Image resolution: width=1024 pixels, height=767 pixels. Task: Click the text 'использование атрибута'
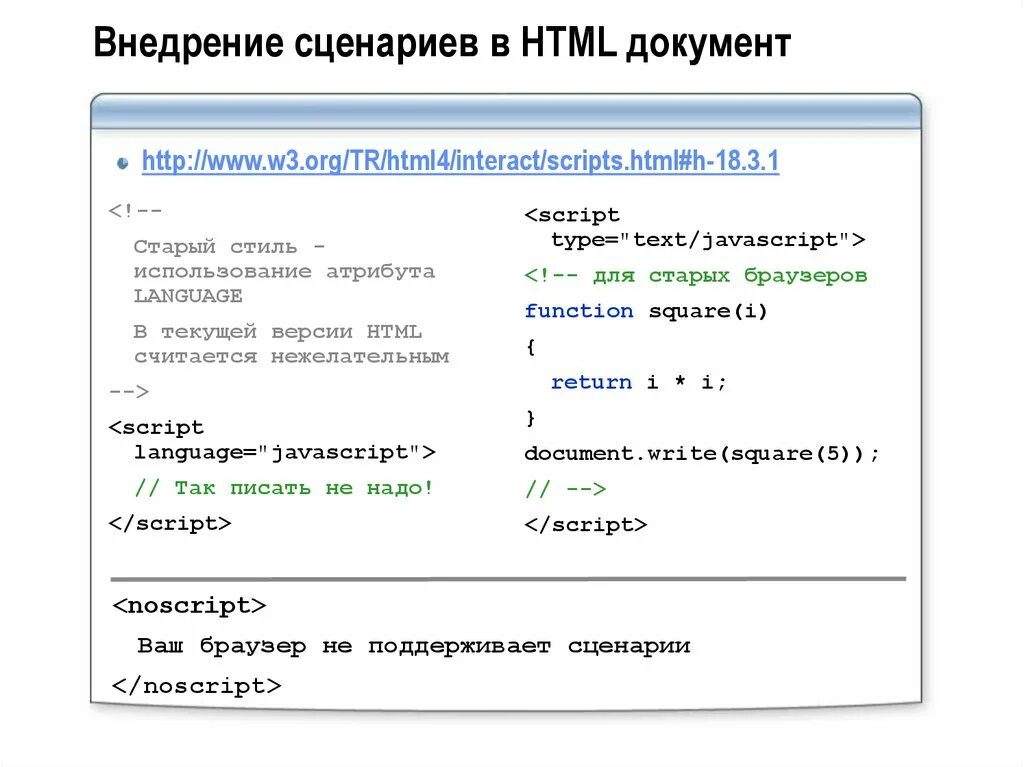click(284, 271)
